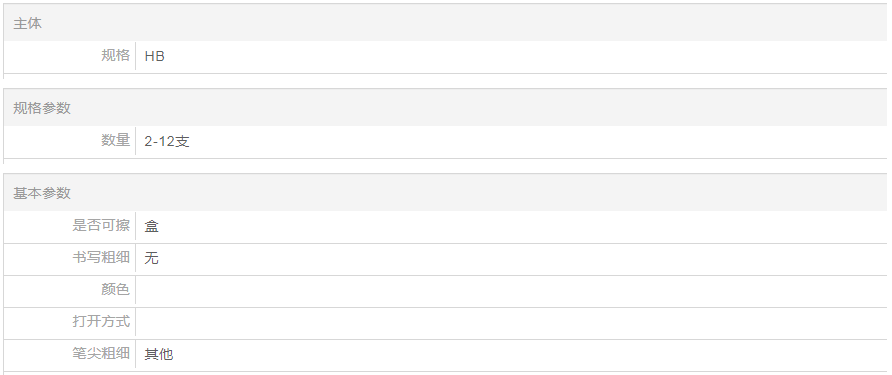This screenshot has height=375, width=892.
Task: Click the 盒 value text
Action: 151,226
